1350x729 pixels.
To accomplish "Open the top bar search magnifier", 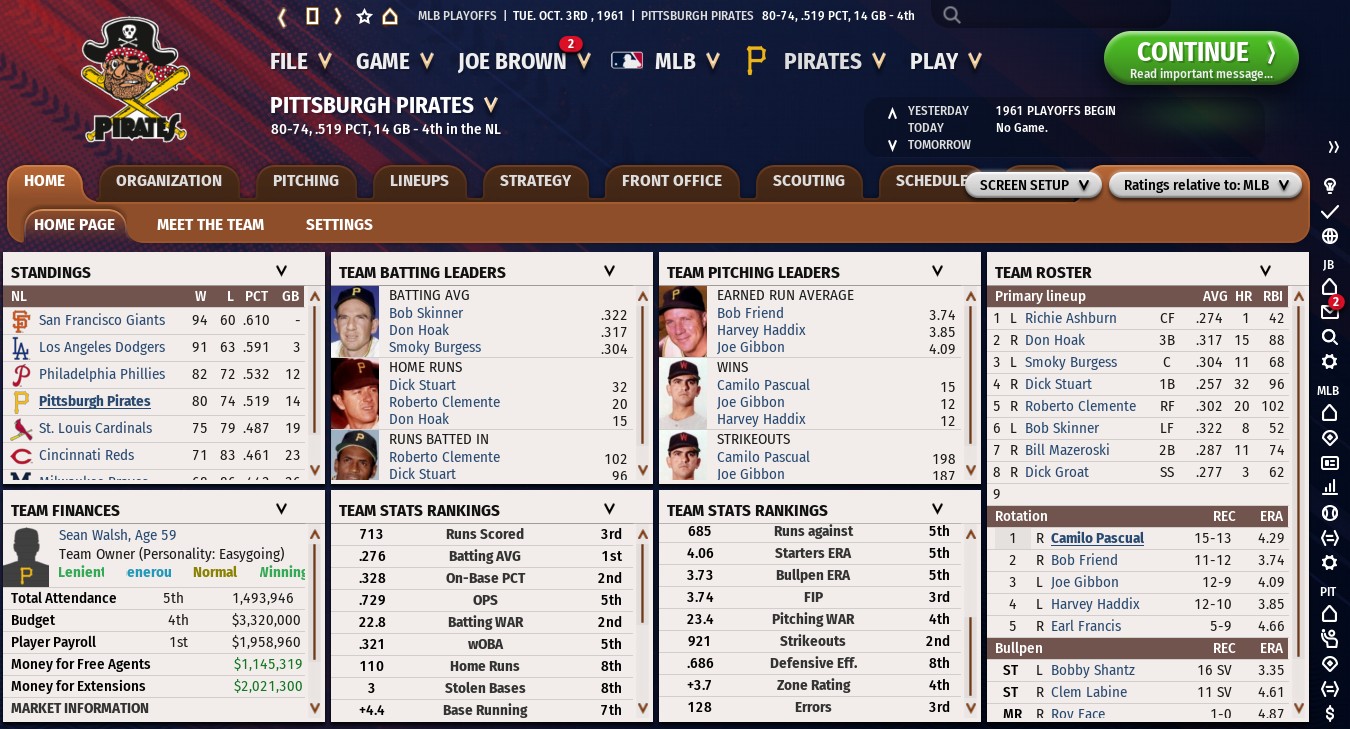I will [x=952, y=15].
